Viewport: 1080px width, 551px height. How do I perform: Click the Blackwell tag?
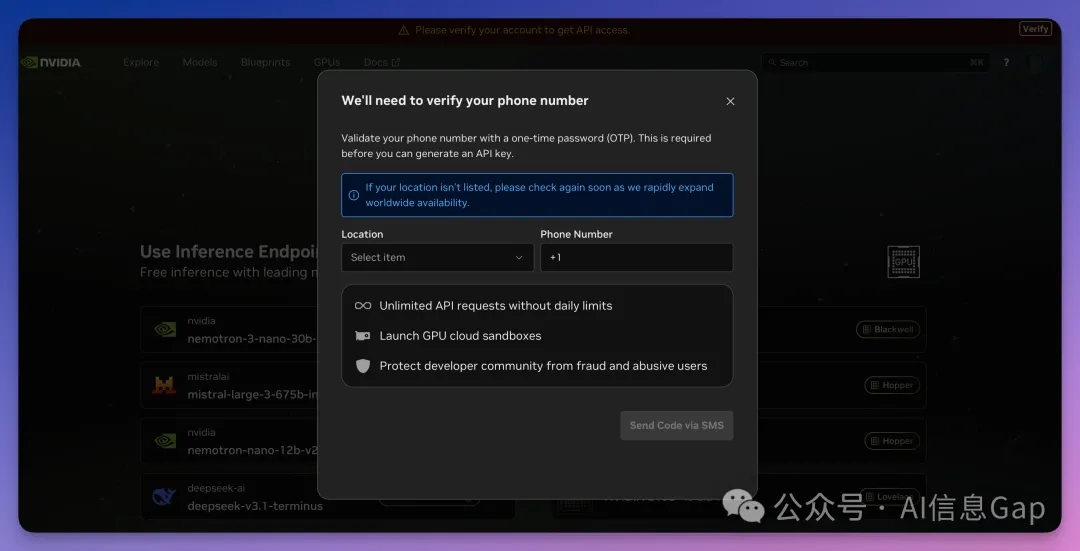tap(888, 329)
